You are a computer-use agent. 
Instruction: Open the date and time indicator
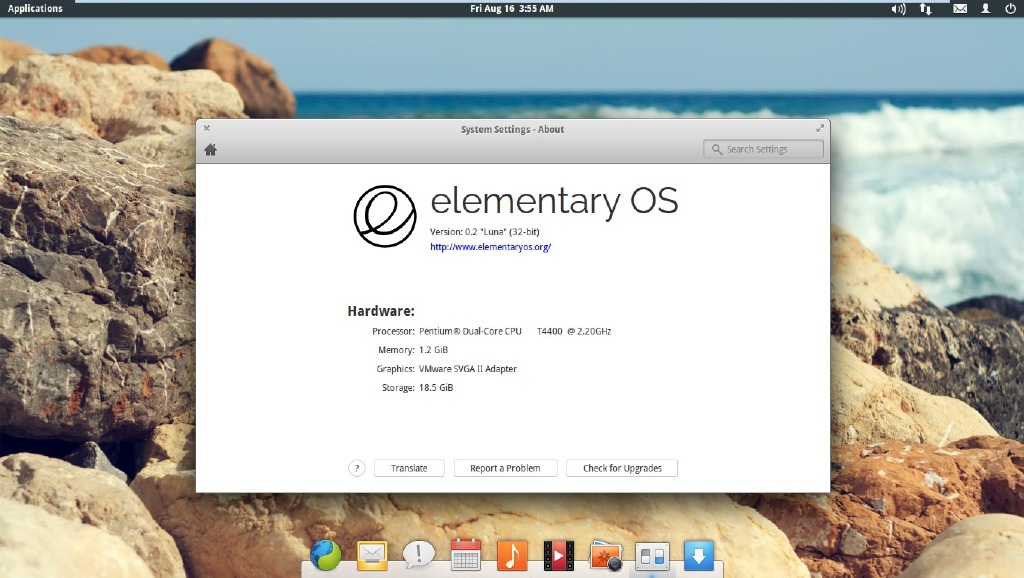coord(511,8)
